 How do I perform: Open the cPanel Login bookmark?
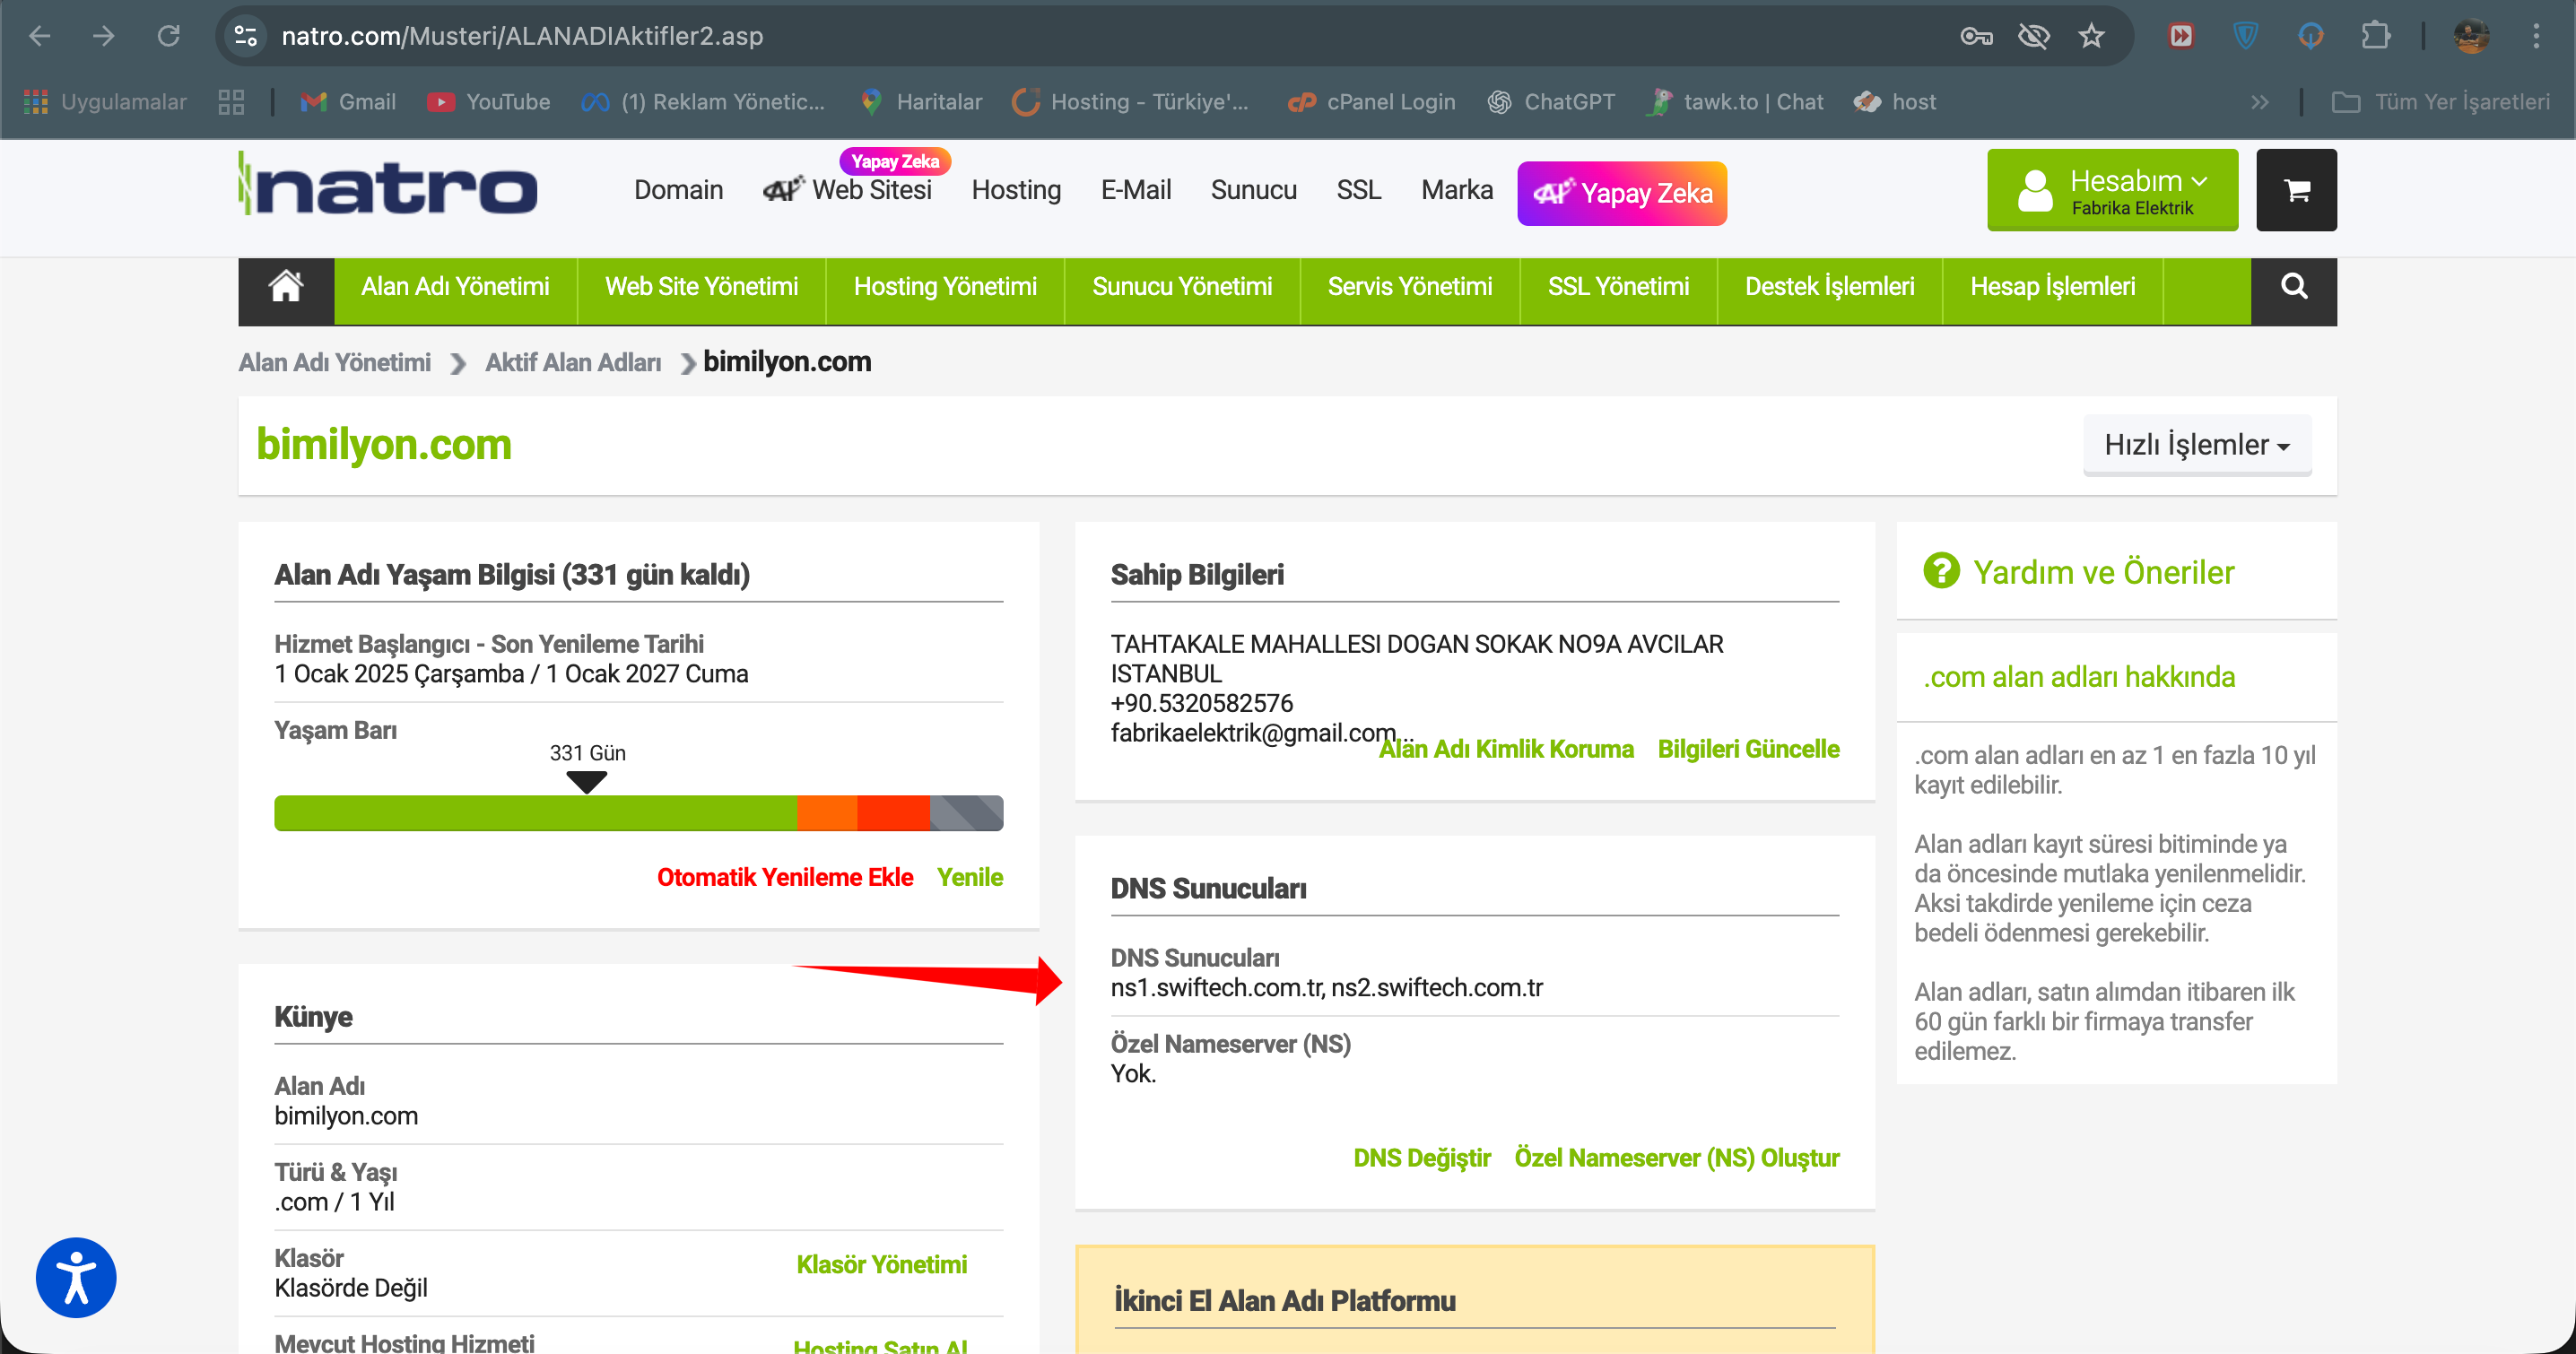[x=1371, y=101]
